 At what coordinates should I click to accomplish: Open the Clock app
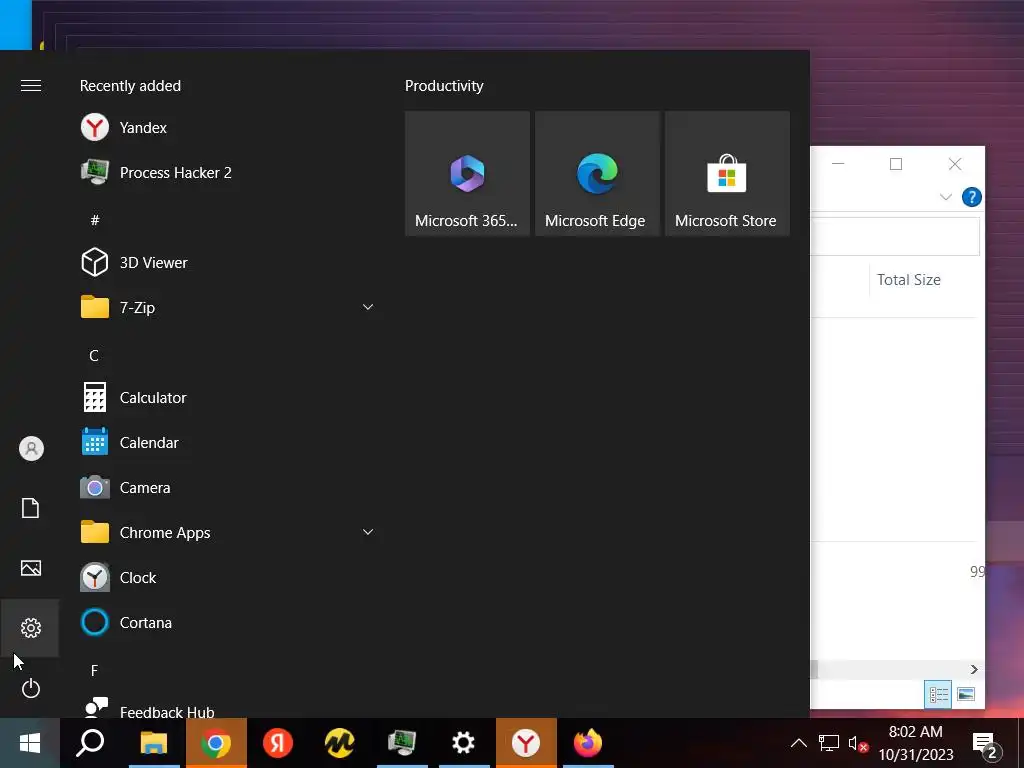[226, 578]
